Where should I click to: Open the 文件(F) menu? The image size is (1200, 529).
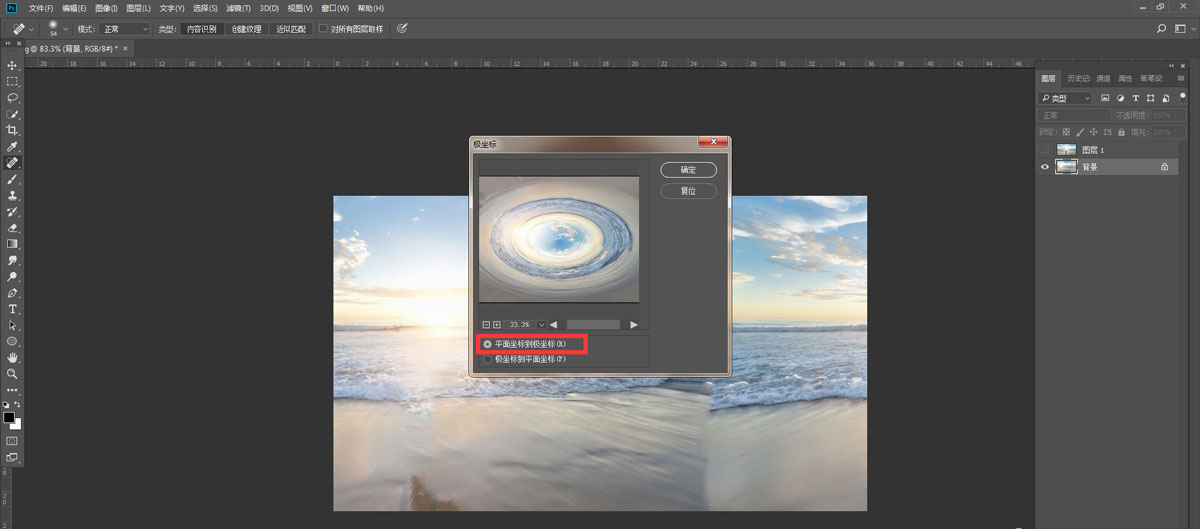[x=41, y=8]
